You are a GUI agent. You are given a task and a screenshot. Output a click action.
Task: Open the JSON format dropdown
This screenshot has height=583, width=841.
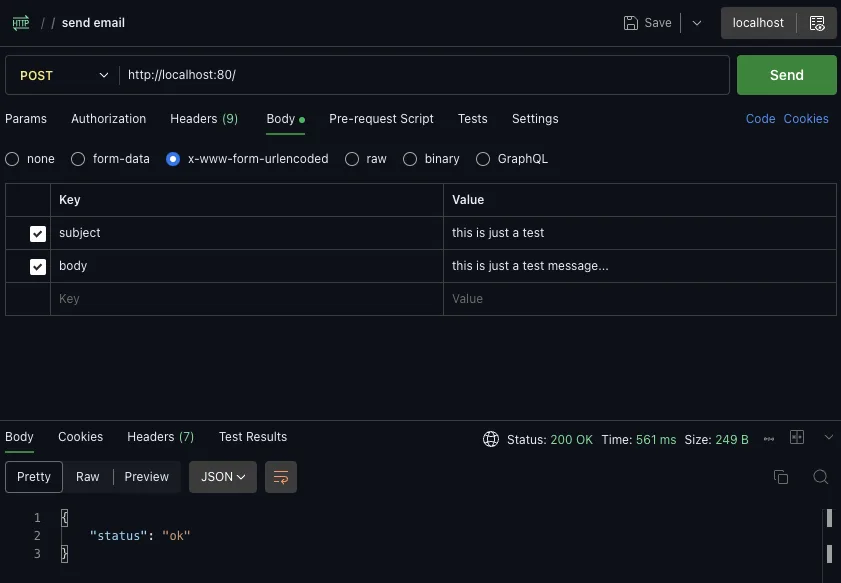(223, 477)
